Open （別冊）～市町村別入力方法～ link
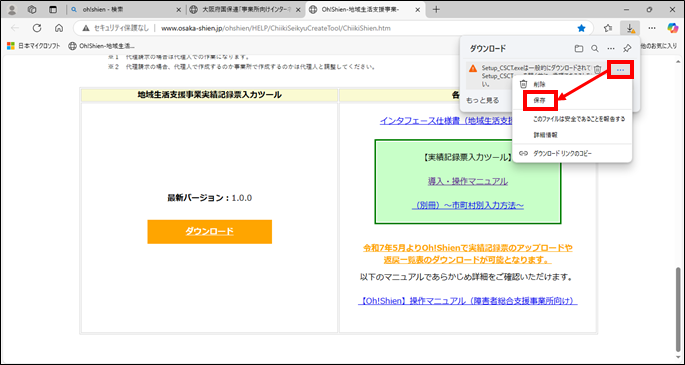685x365 pixels. click(x=468, y=205)
